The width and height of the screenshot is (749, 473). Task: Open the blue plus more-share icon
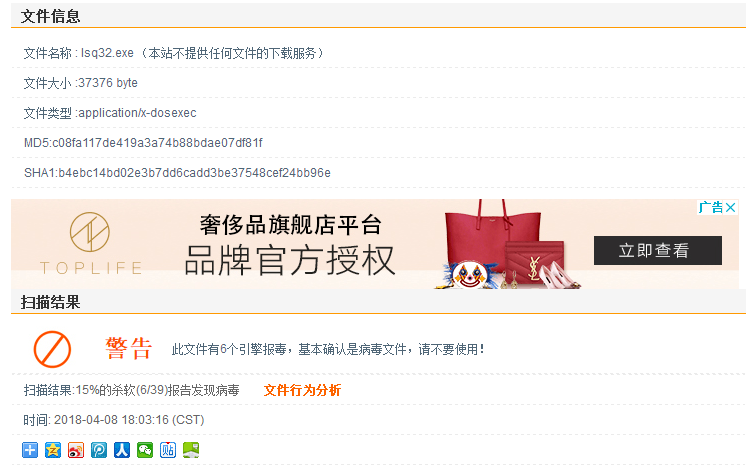(x=30, y=450)
